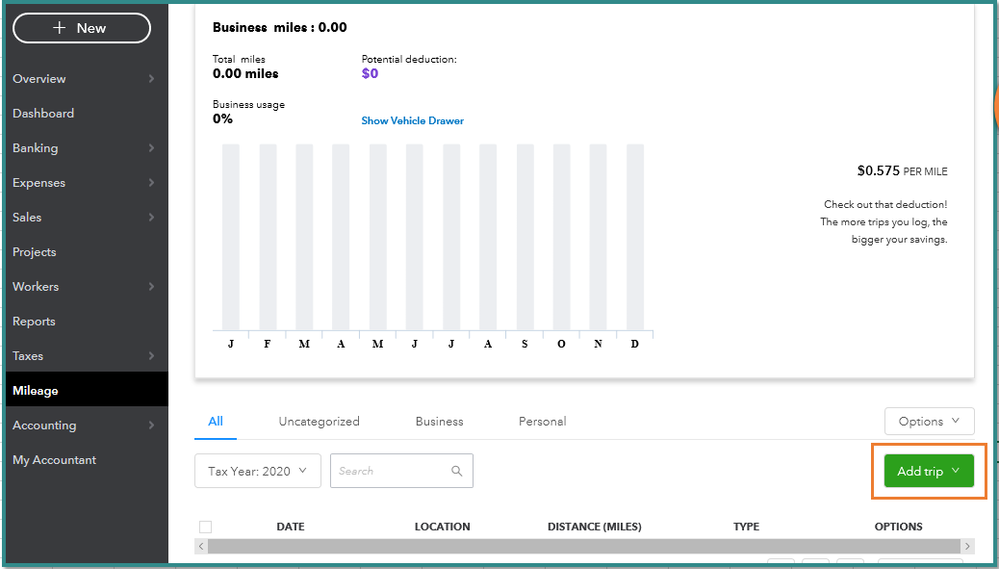The width and height of the screenshot is (999, 569).
Task: Click the horizontal scrollbar track
Action: [584, 546]
